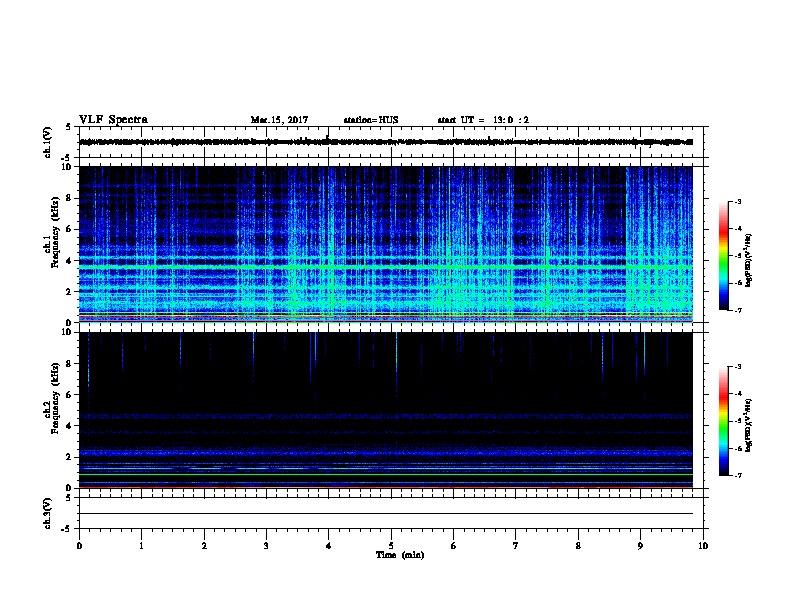This screenshot has height=612, width=792.
Task: Click the ch.1 frequency tick "6"
Action: [x=69, y=229]
